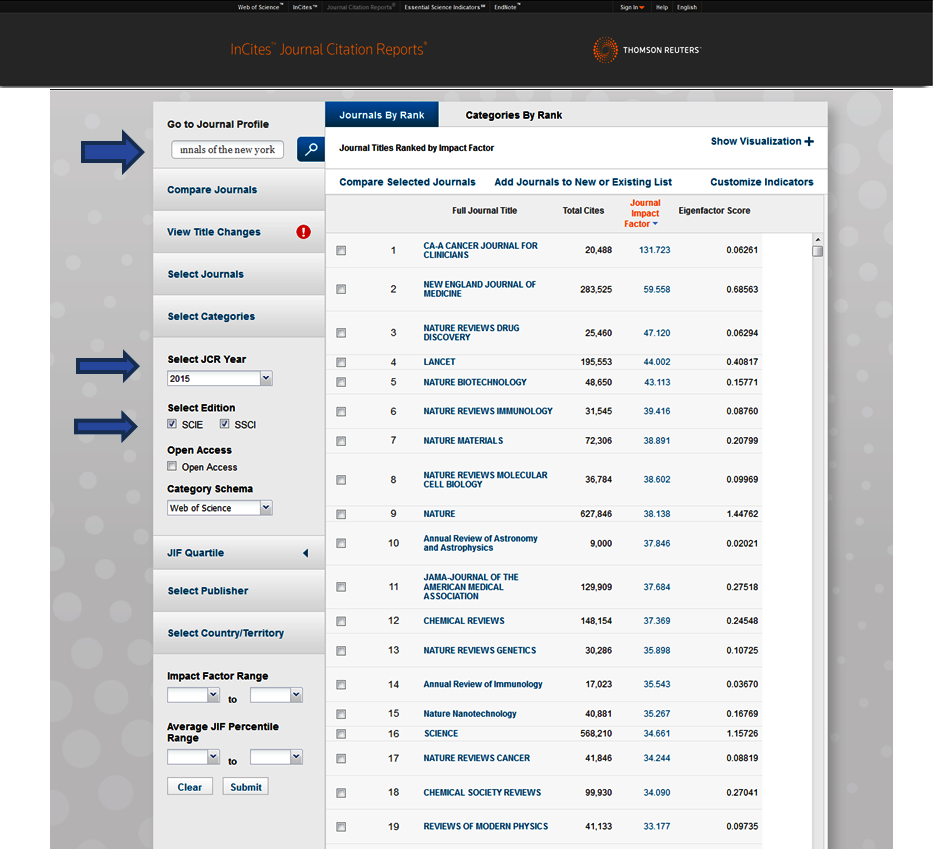
Task: Click the plus icon next to Show Visualization
Action: click(x=809, y=141)
